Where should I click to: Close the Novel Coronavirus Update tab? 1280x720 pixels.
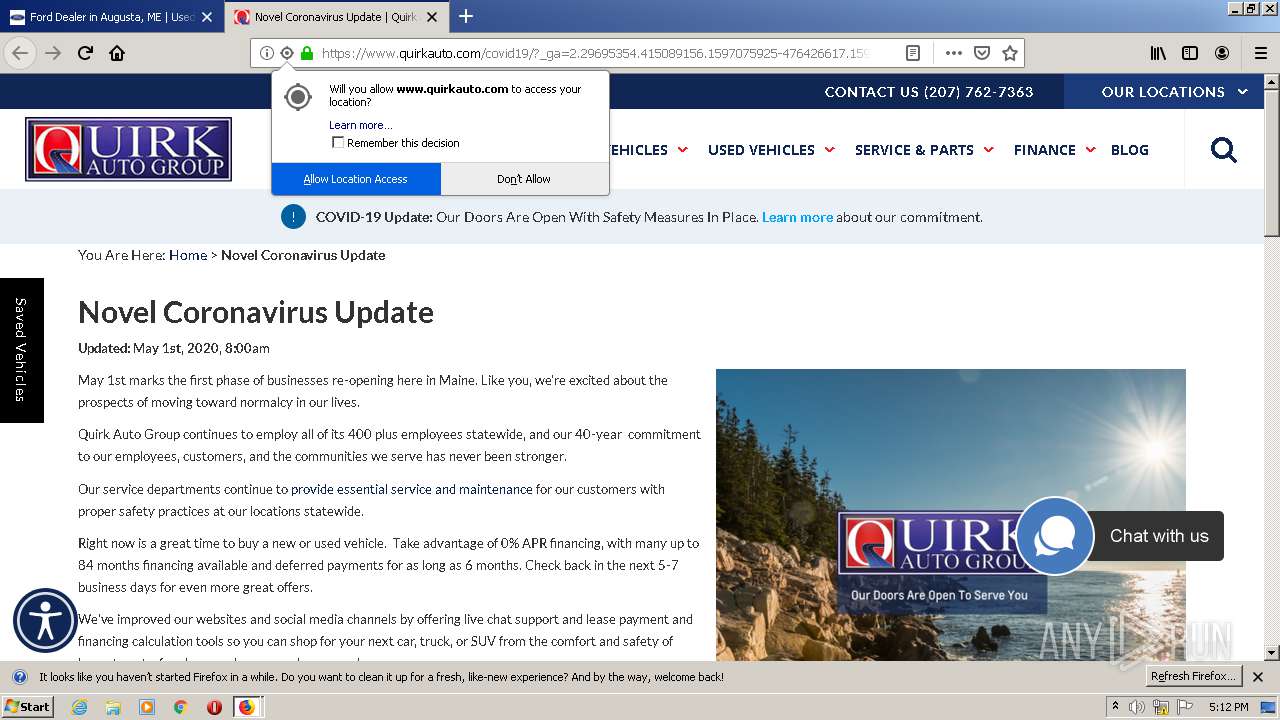click(432, 17)
